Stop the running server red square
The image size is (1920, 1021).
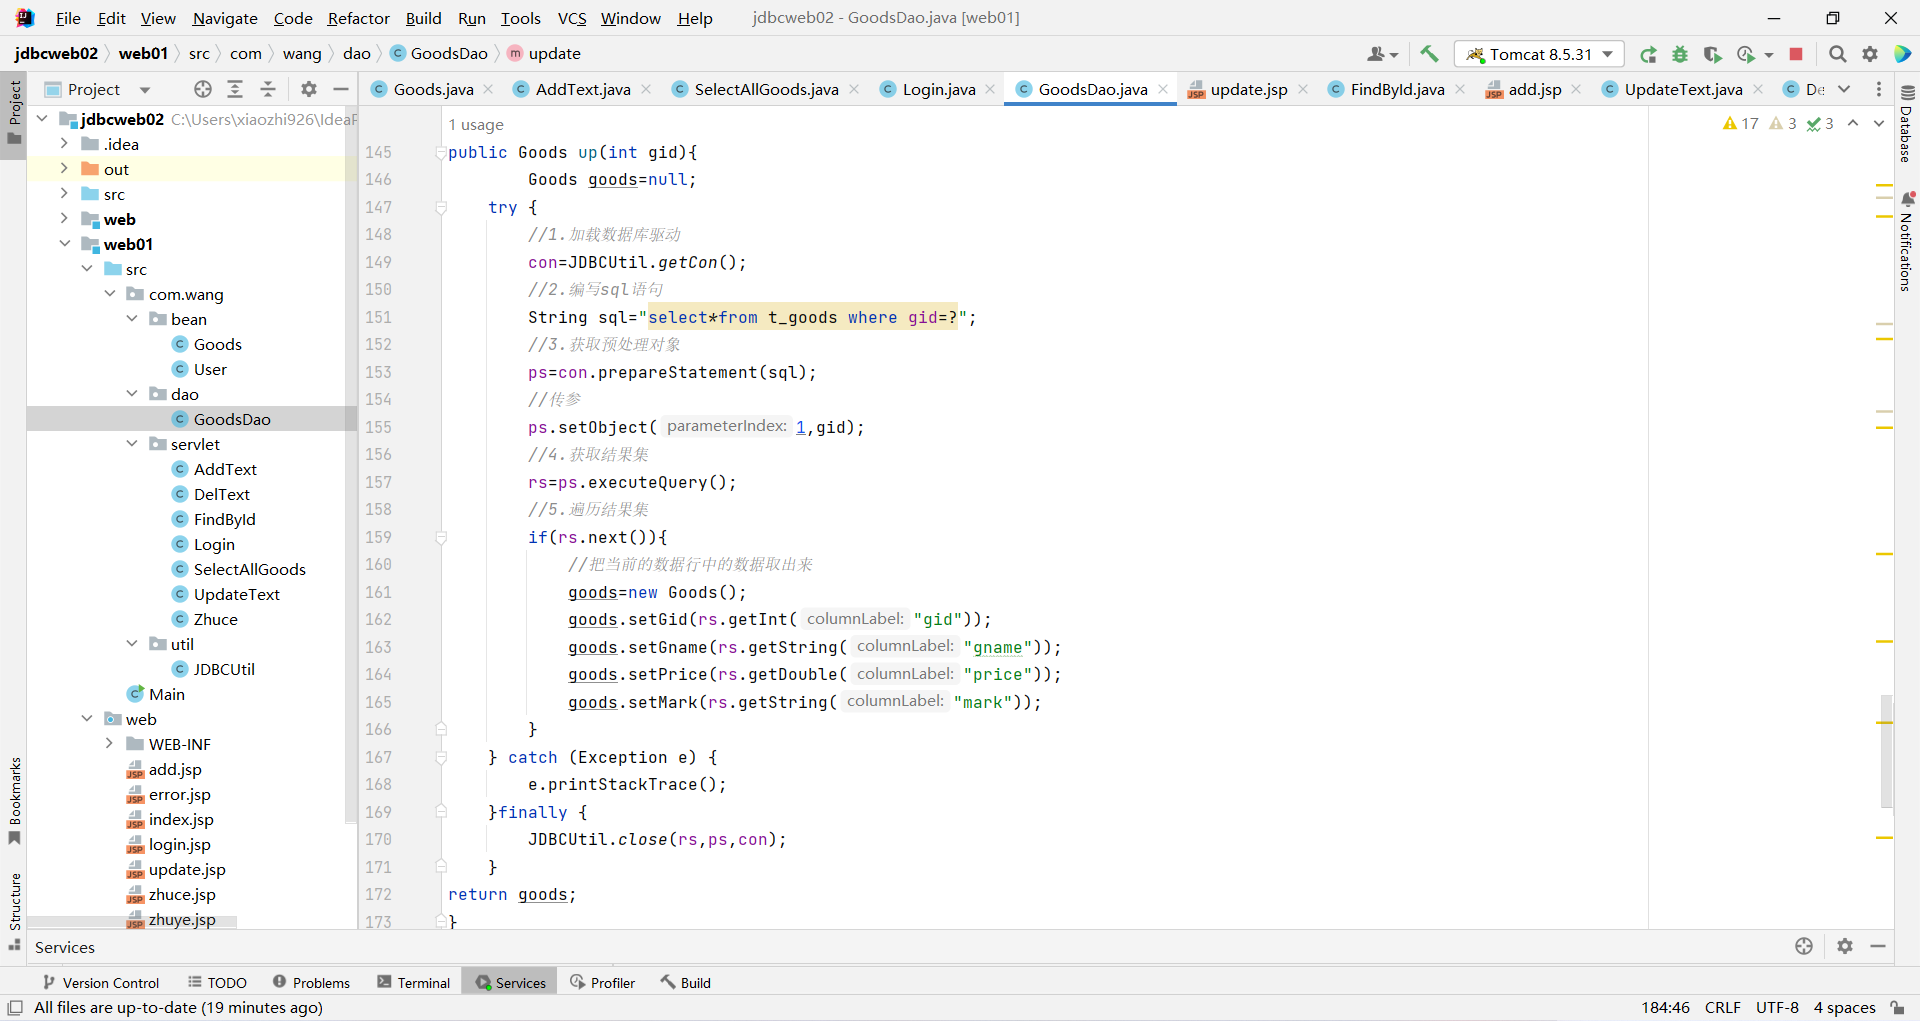[x=1796, y=54]
